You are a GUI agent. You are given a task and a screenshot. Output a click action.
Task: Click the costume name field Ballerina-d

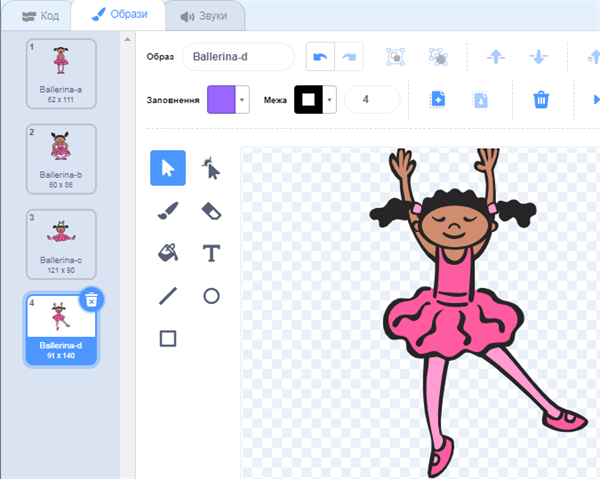tap(238, 57)
